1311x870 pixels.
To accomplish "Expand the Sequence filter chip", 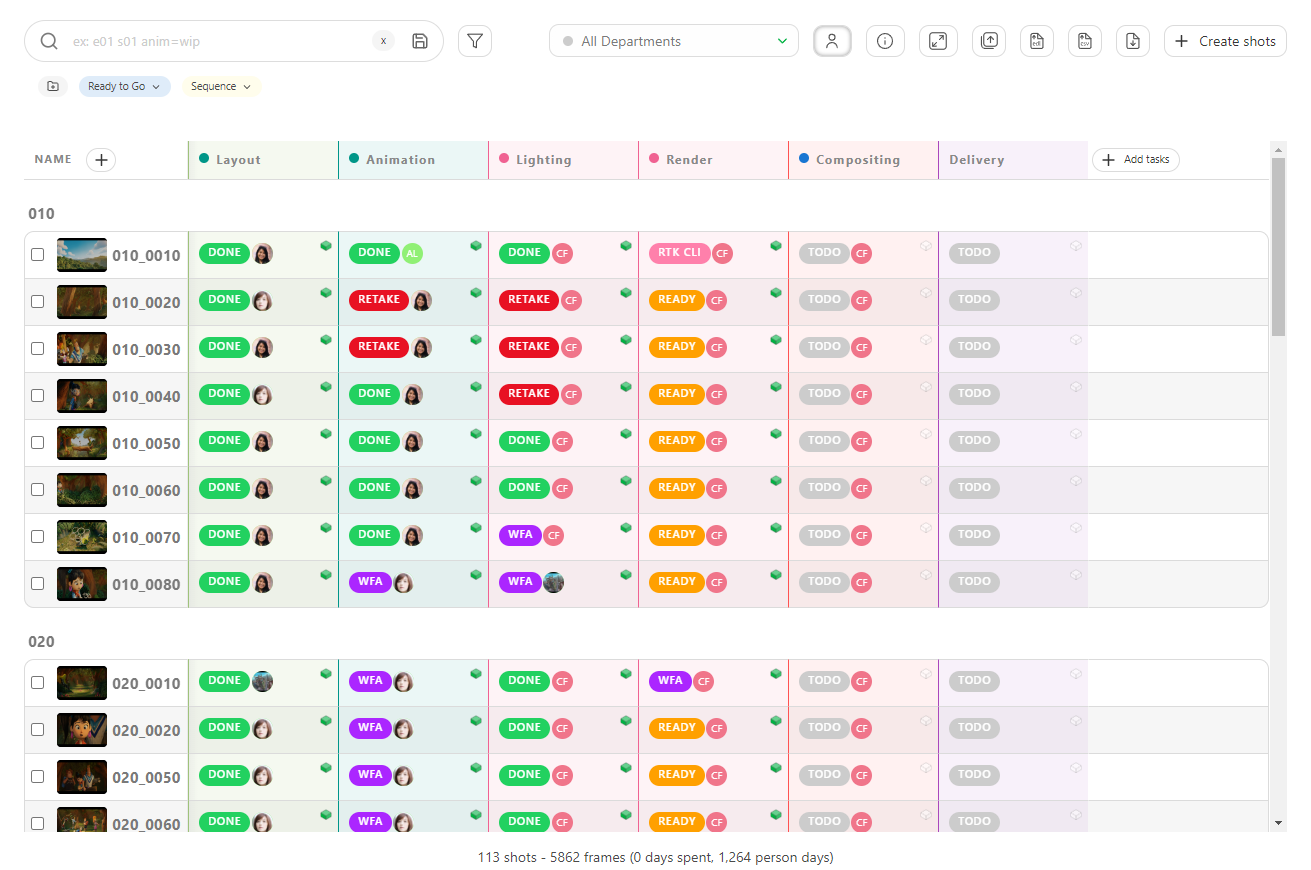I will pos(221,86).
